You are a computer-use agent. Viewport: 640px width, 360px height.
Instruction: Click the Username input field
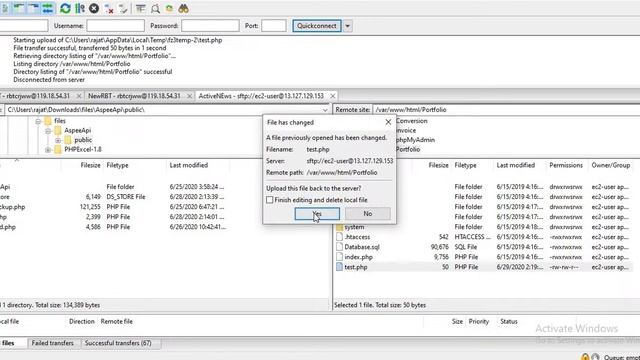point(116,26)
